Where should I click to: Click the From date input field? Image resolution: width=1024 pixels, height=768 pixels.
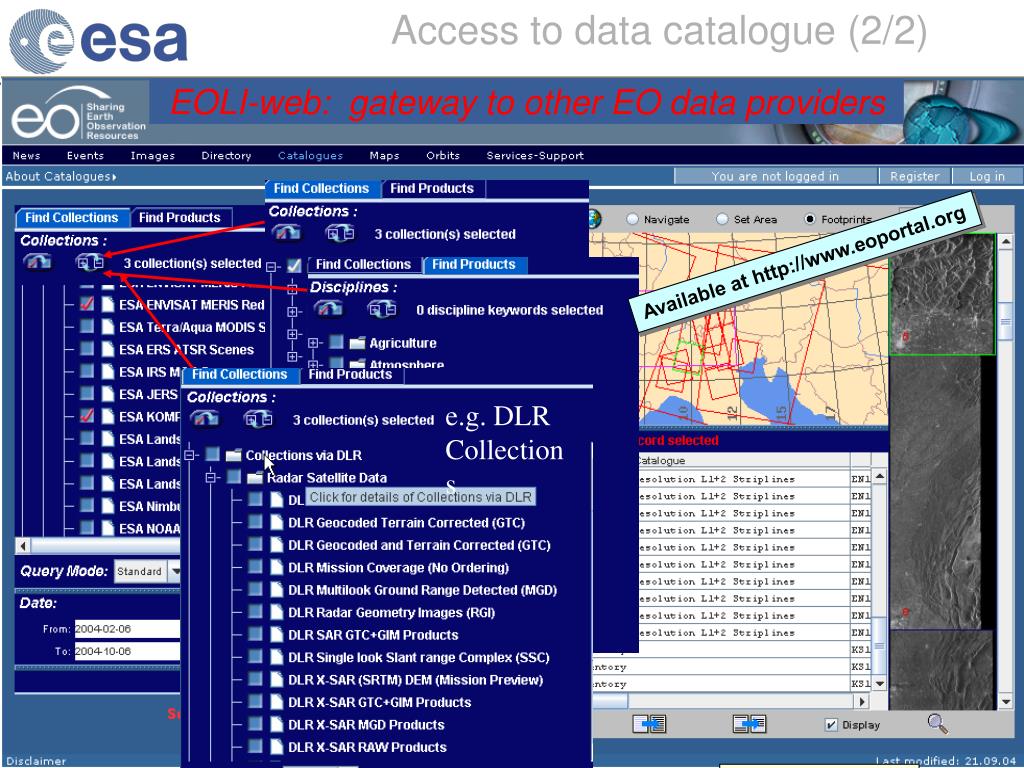(x=125, y=629)
